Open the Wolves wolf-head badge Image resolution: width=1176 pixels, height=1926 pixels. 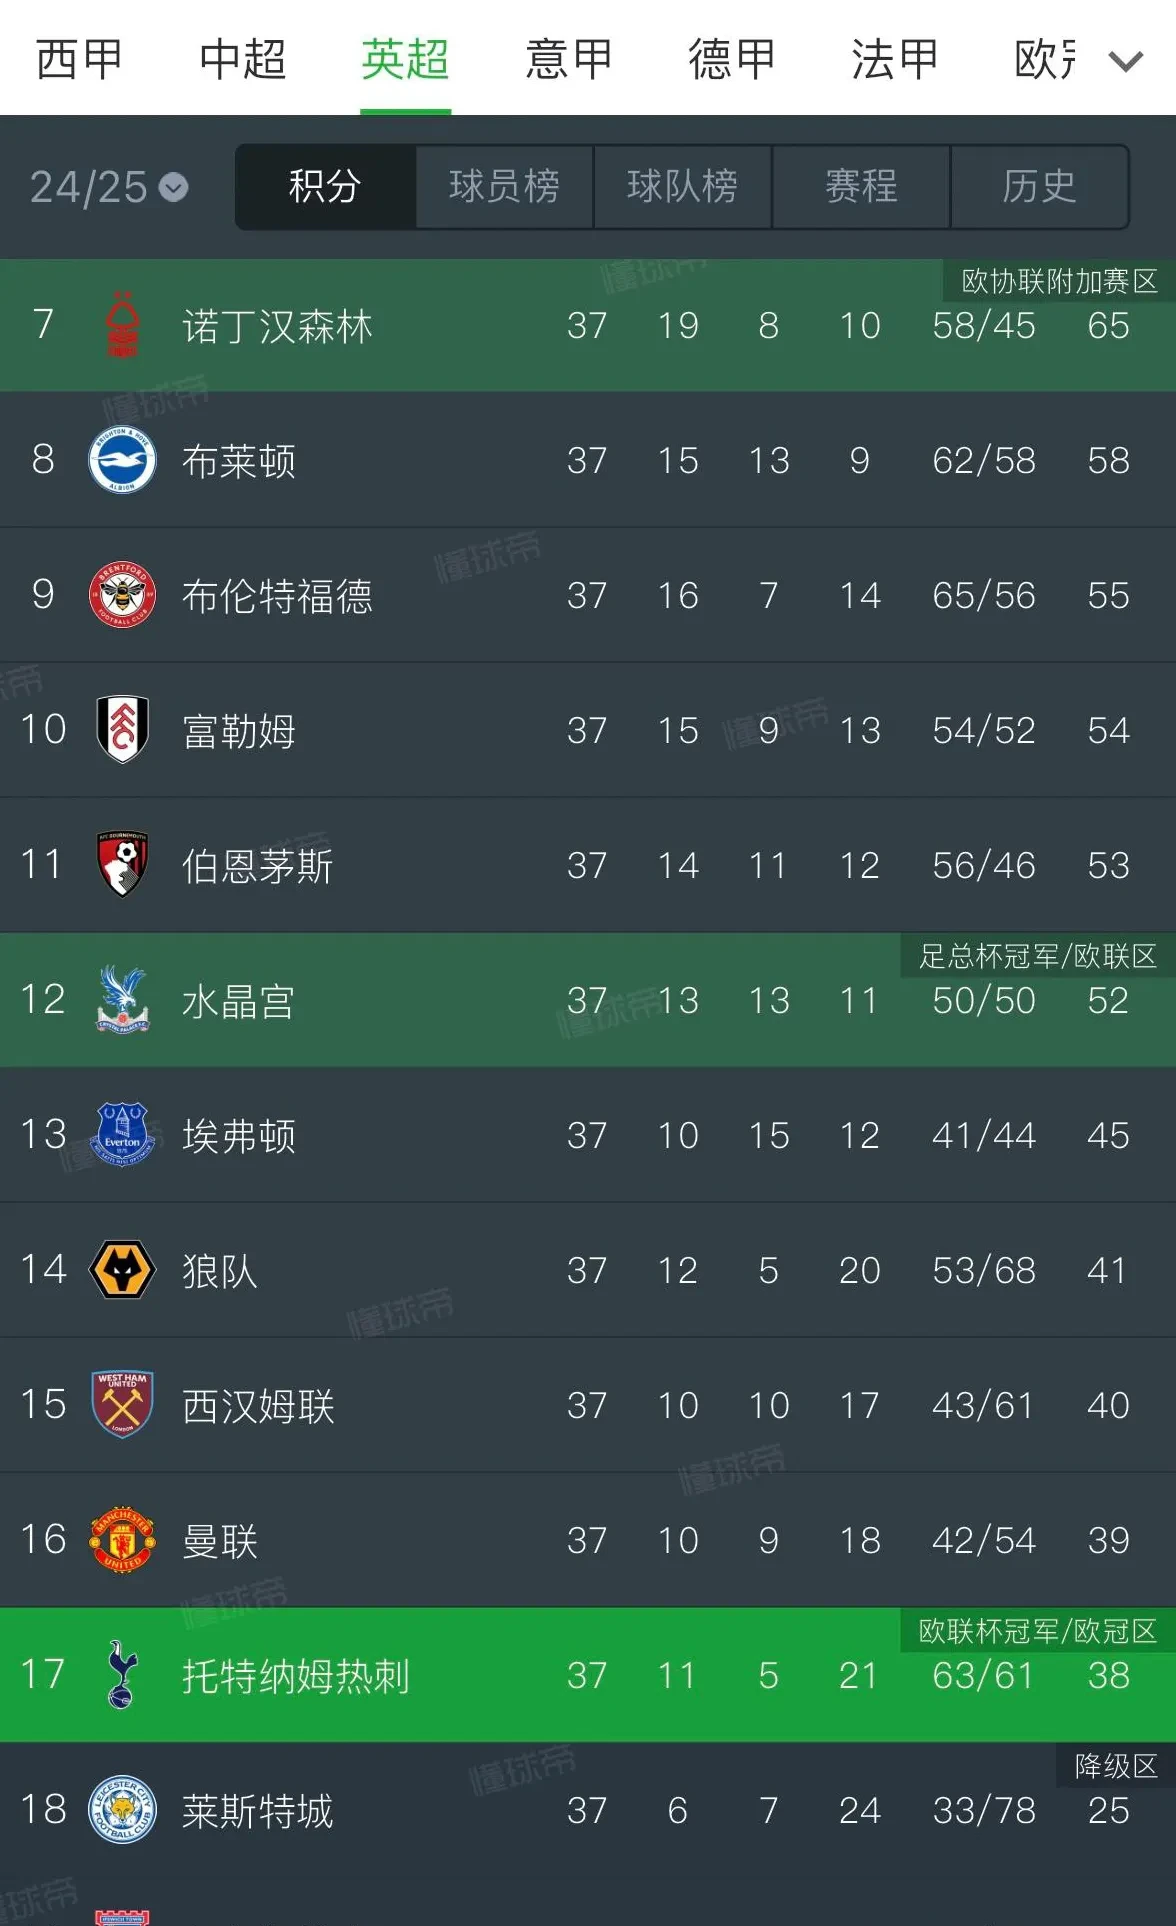122,1271
